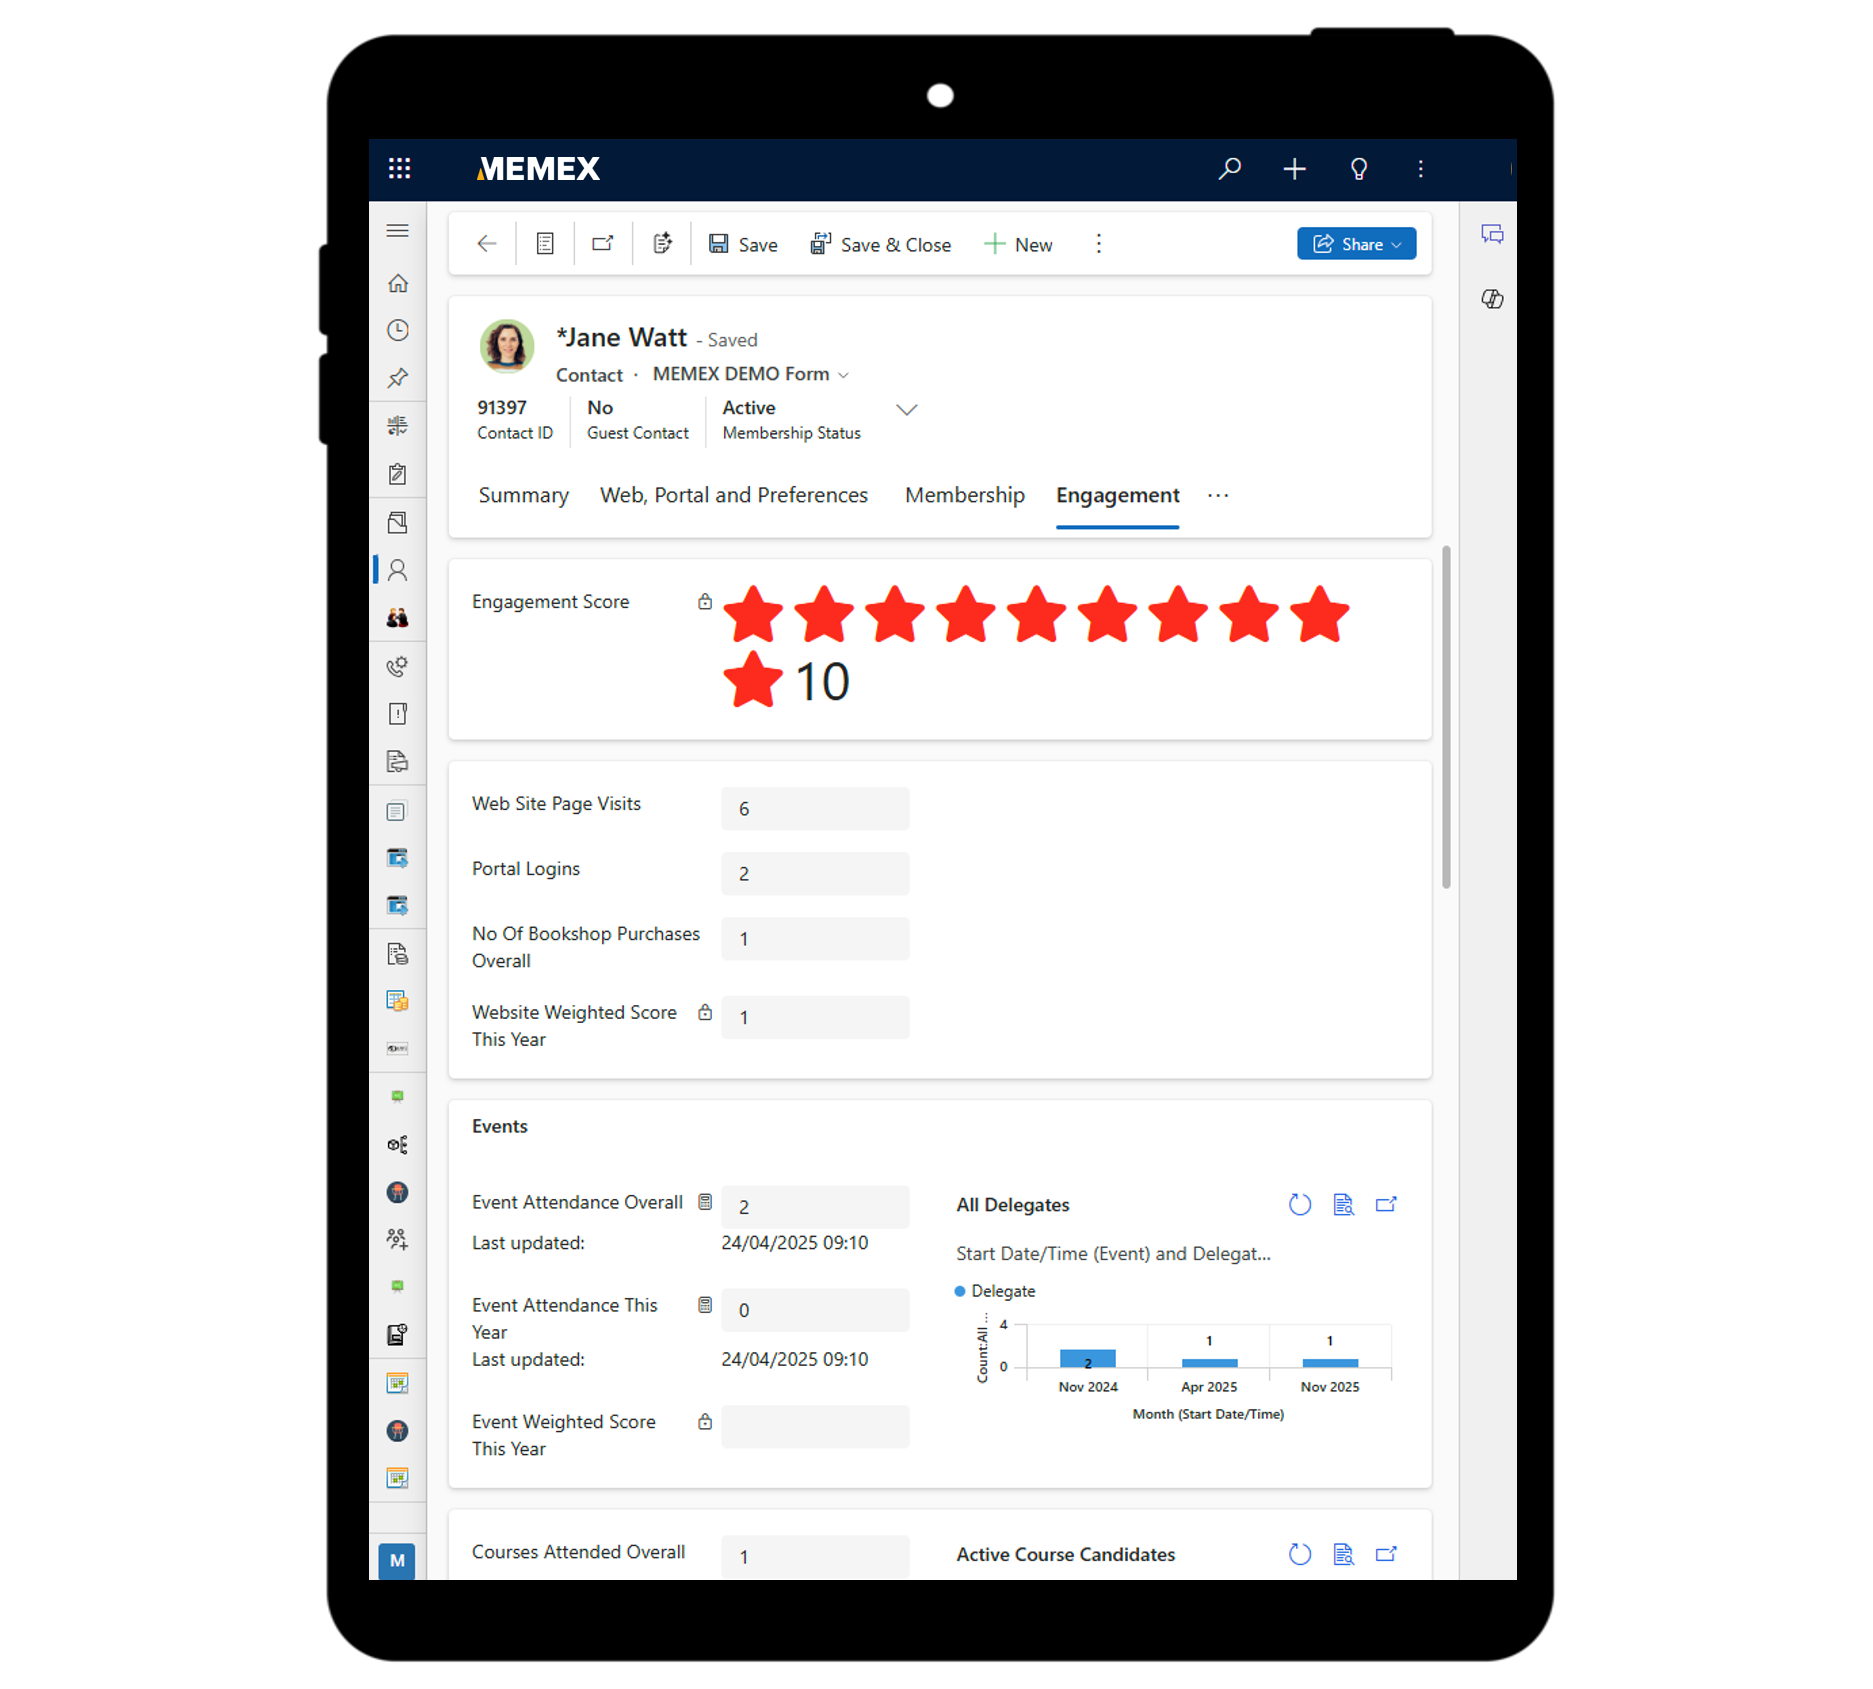Click the page vertical scrollbar
The width and height of the screenshot is (1873, 1689).
pyautogui.click(x=1446, y=716)
